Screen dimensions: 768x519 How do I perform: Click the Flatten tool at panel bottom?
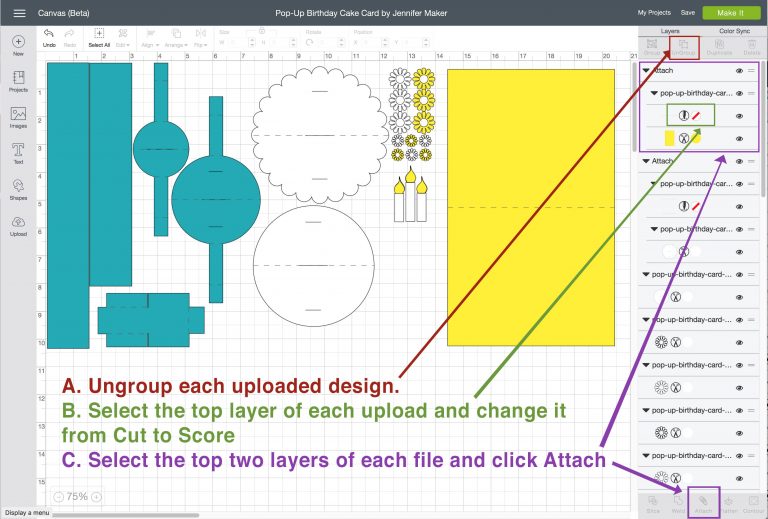click(x=729, y=504)
